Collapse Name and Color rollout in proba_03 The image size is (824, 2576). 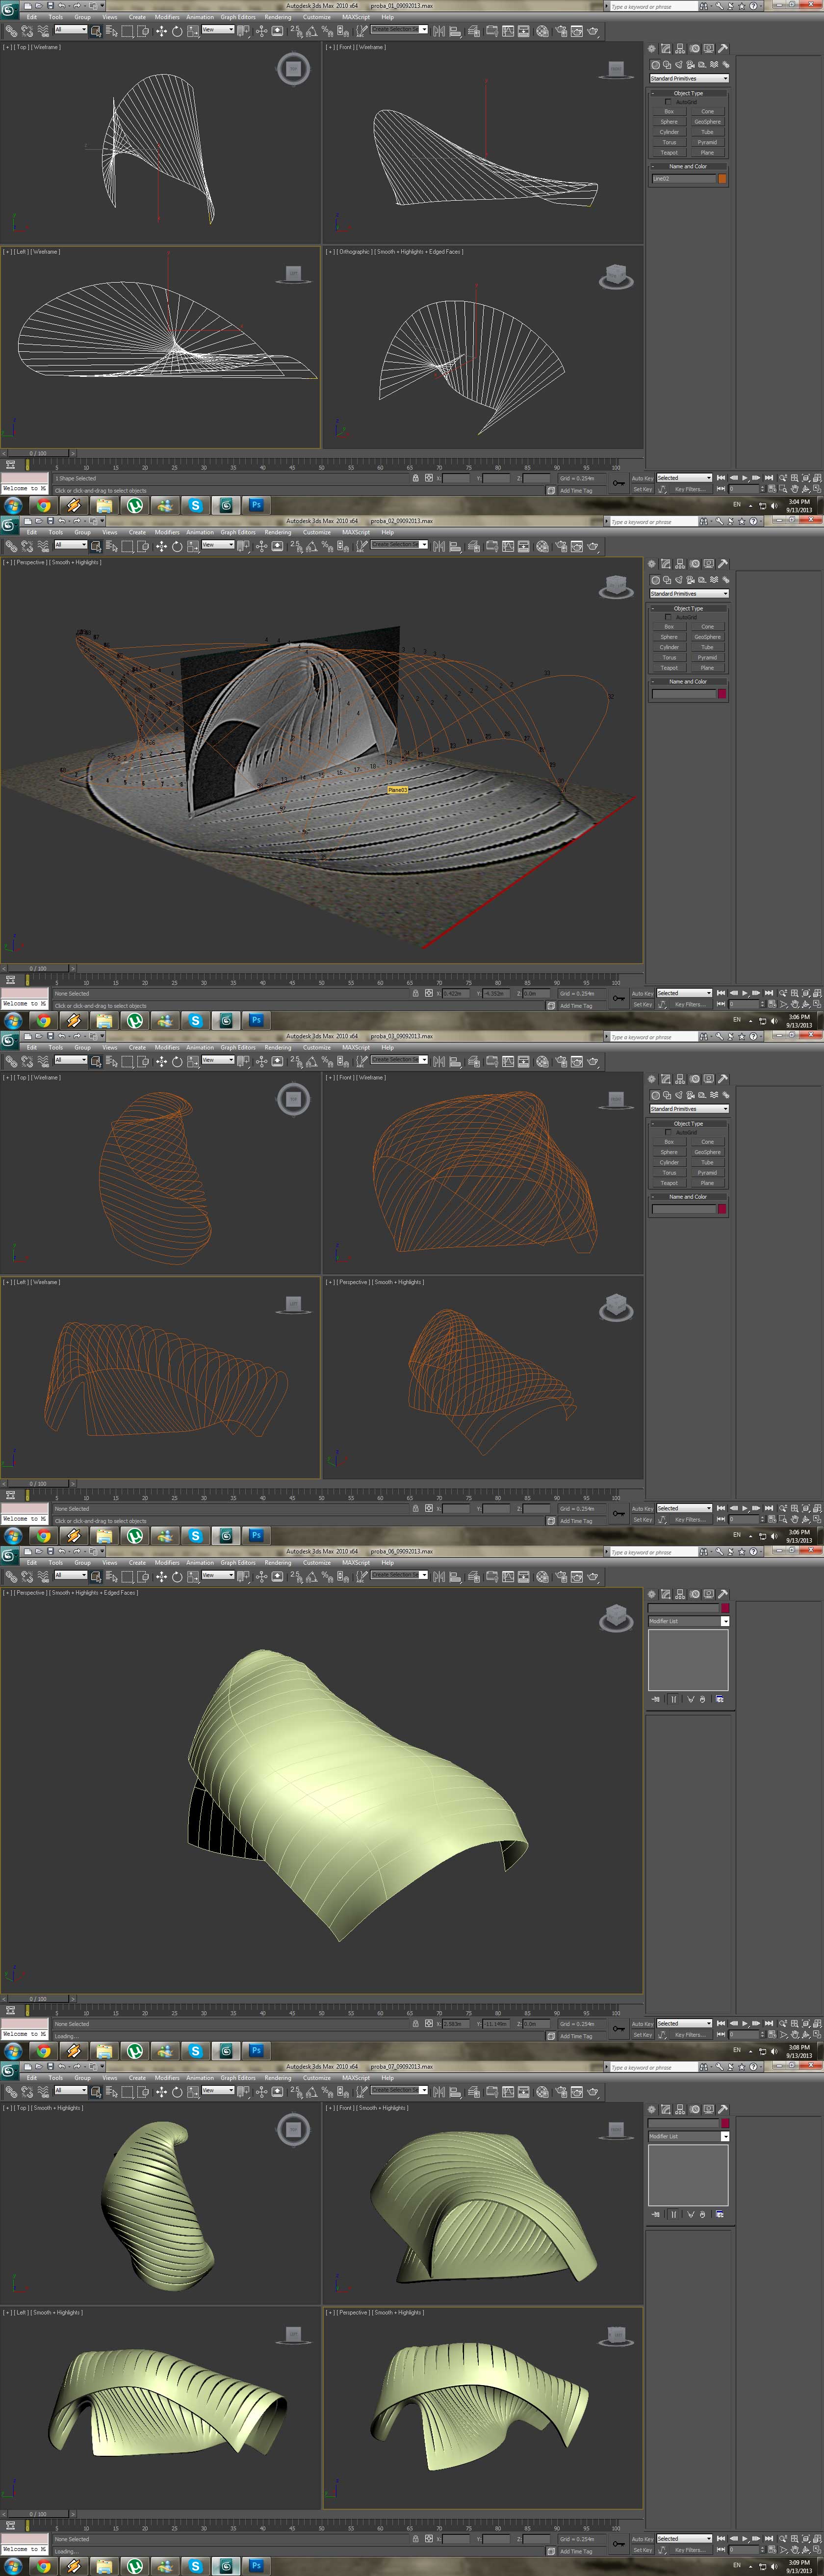coord(688,1196)
